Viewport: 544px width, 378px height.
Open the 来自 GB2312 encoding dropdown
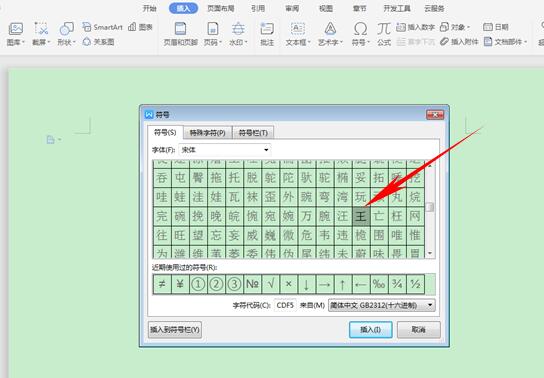(382, 306)
